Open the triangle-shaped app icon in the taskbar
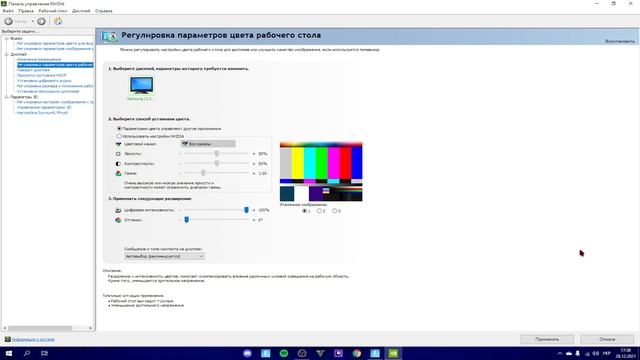 pyautogui.click(x=320, y=353)
